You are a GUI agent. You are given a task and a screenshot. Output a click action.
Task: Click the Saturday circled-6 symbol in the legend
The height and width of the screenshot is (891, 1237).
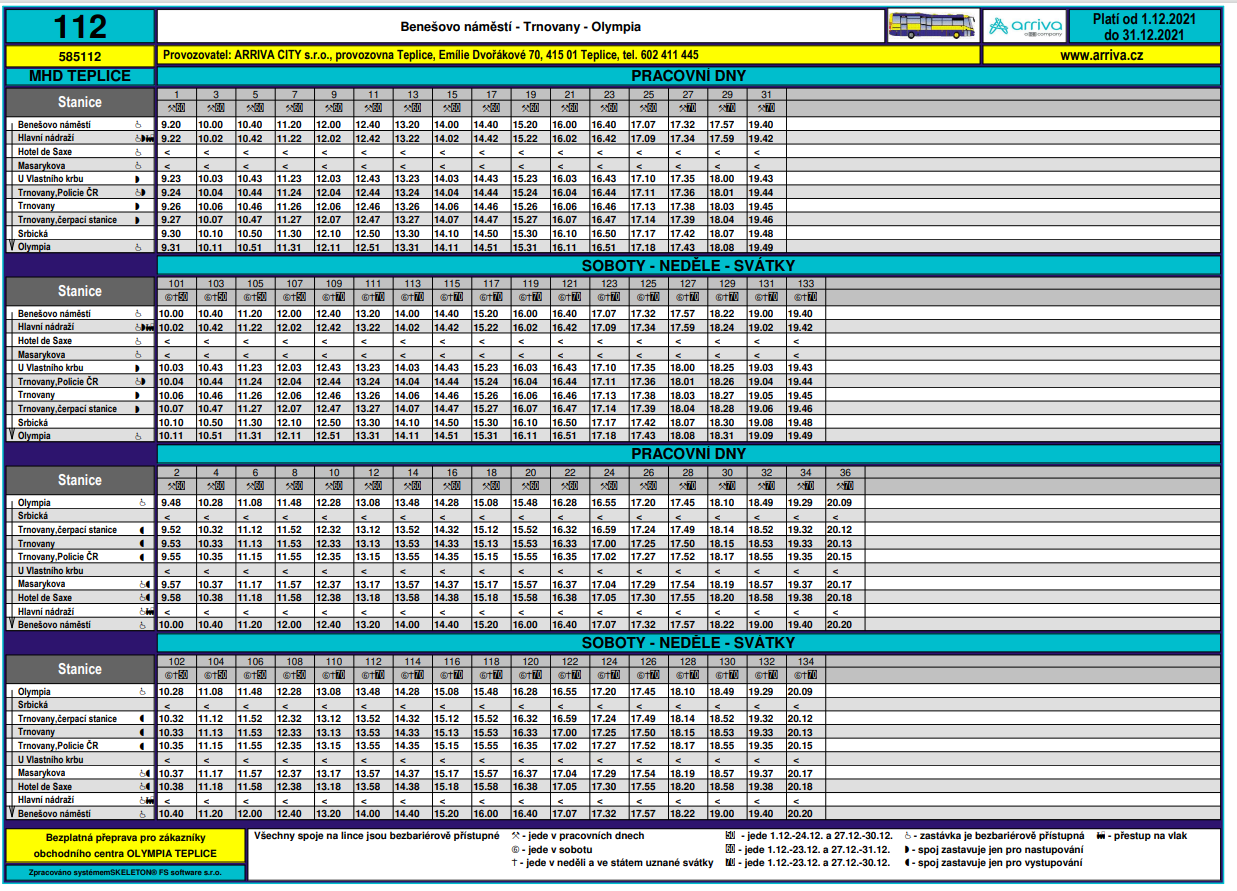tap(516, 849)
